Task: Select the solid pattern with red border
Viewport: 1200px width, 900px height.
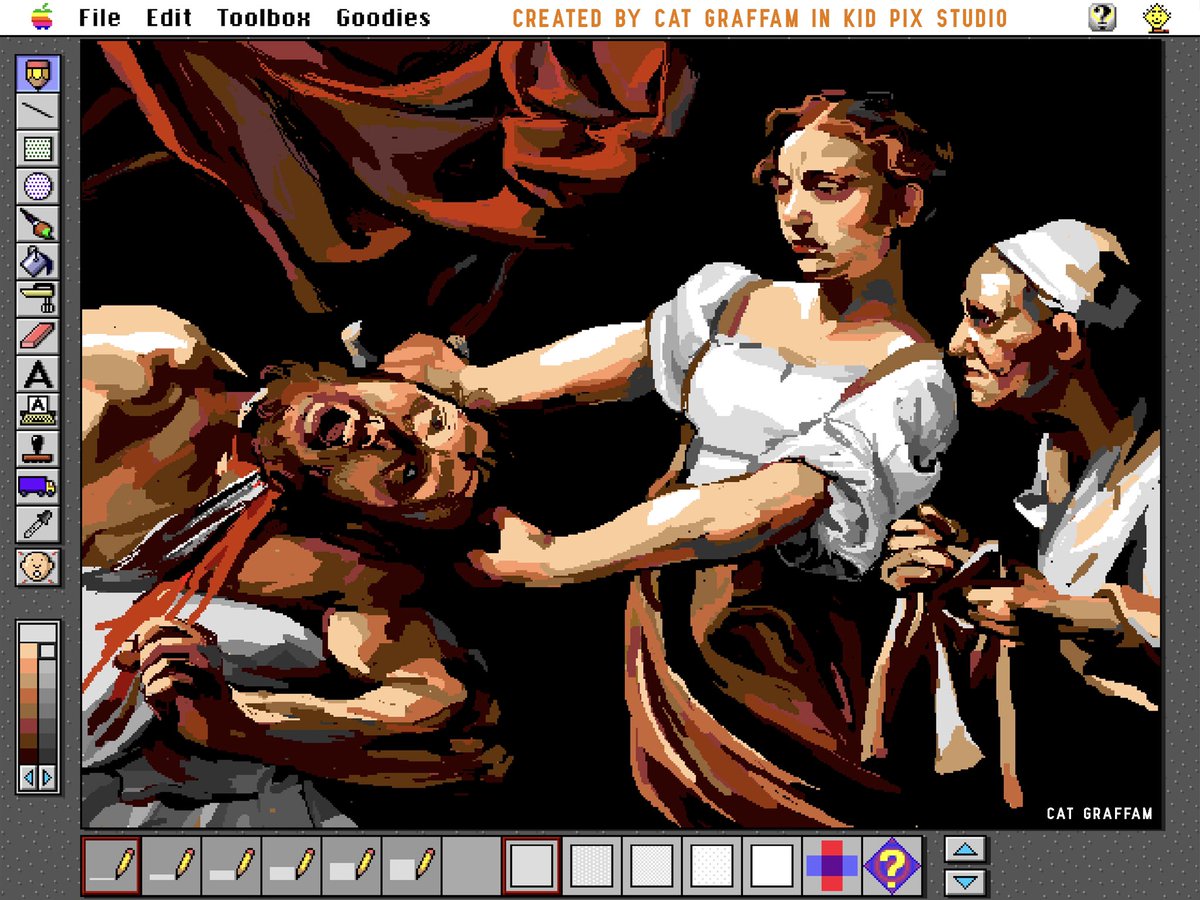Action: pos(531,865)
